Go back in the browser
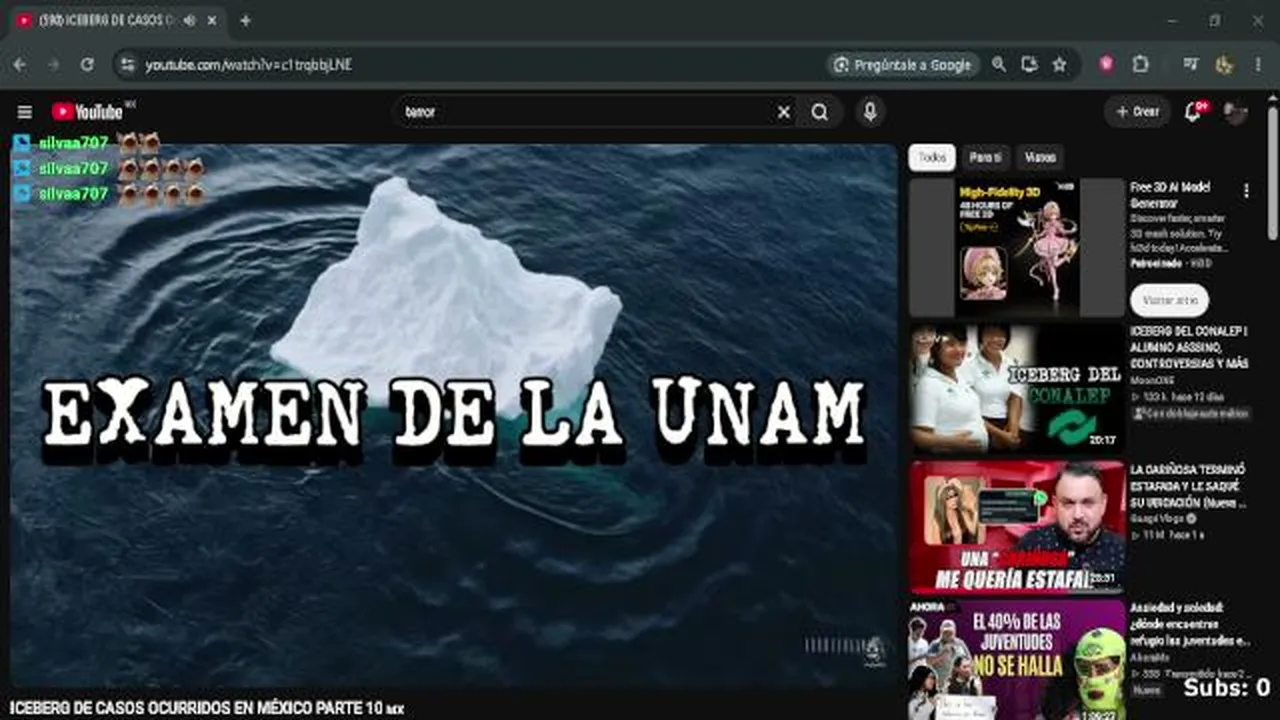The image size is (1280, 720). pos(20,64)
